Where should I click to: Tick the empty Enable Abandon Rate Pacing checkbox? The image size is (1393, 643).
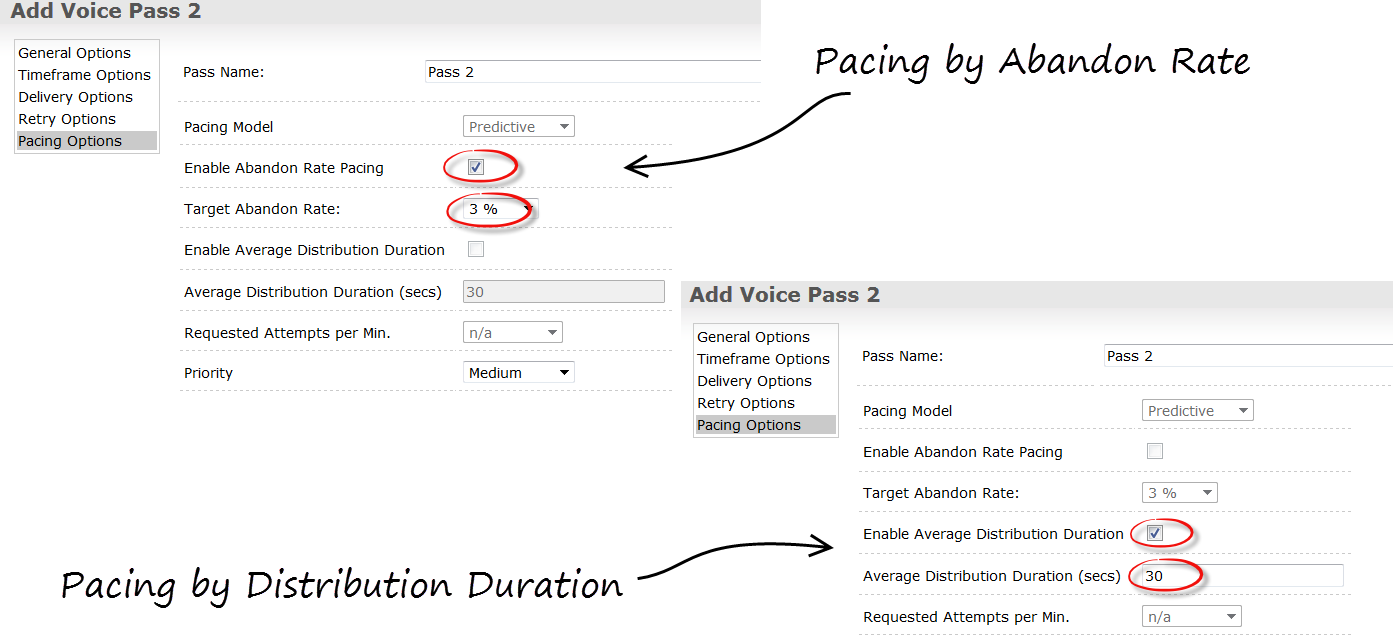coord(1155,451)
